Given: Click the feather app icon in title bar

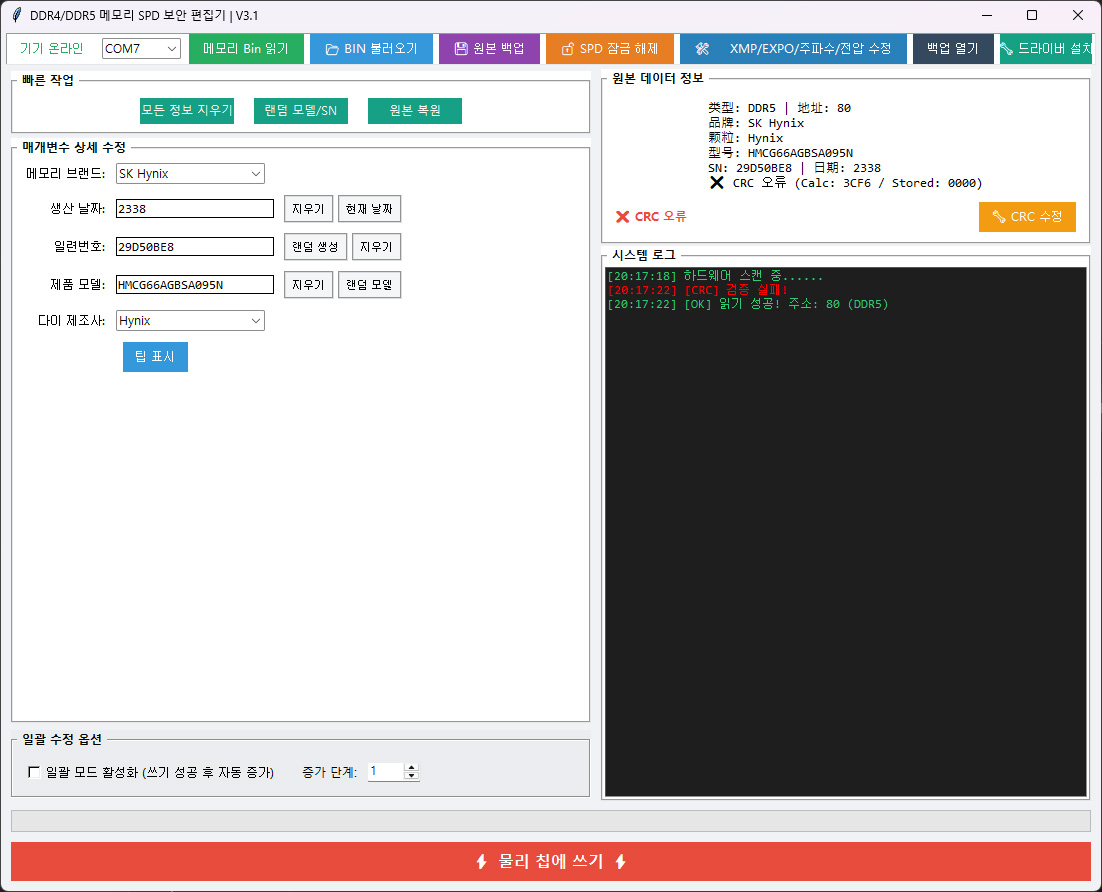Looking at the screenshot, I should (x=16, y=15).
